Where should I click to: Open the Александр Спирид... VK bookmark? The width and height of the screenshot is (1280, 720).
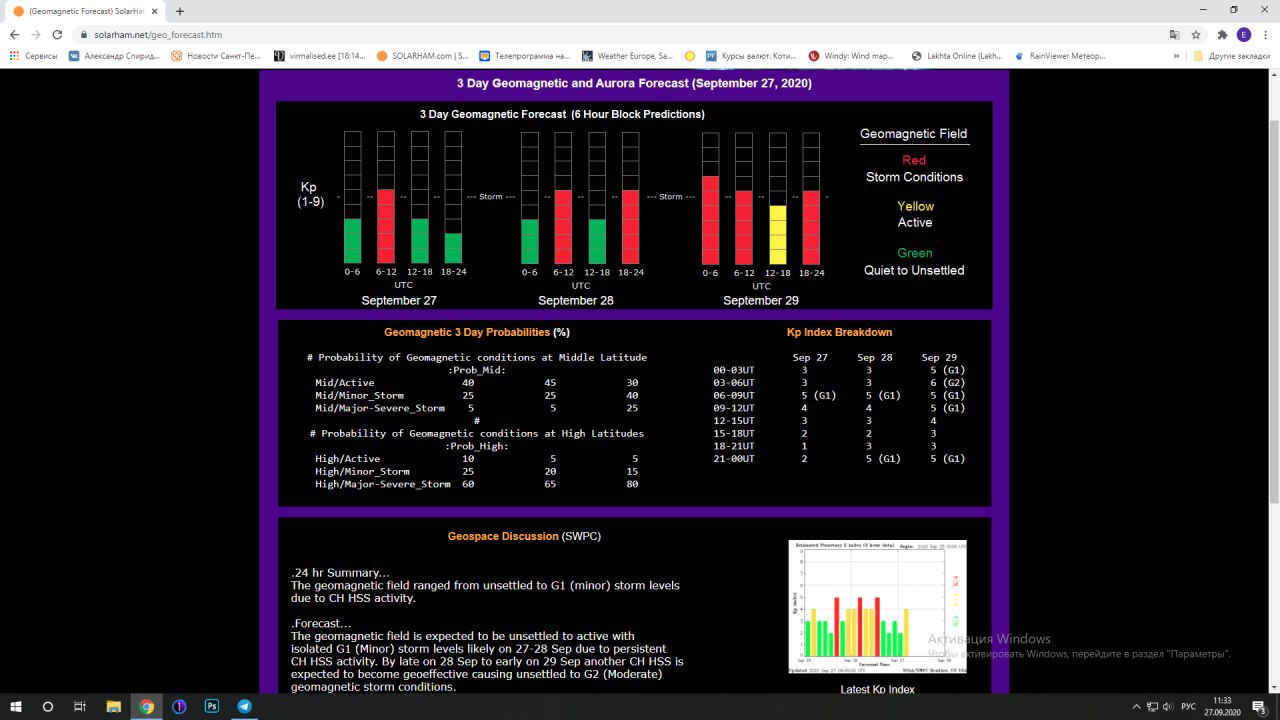114,56
